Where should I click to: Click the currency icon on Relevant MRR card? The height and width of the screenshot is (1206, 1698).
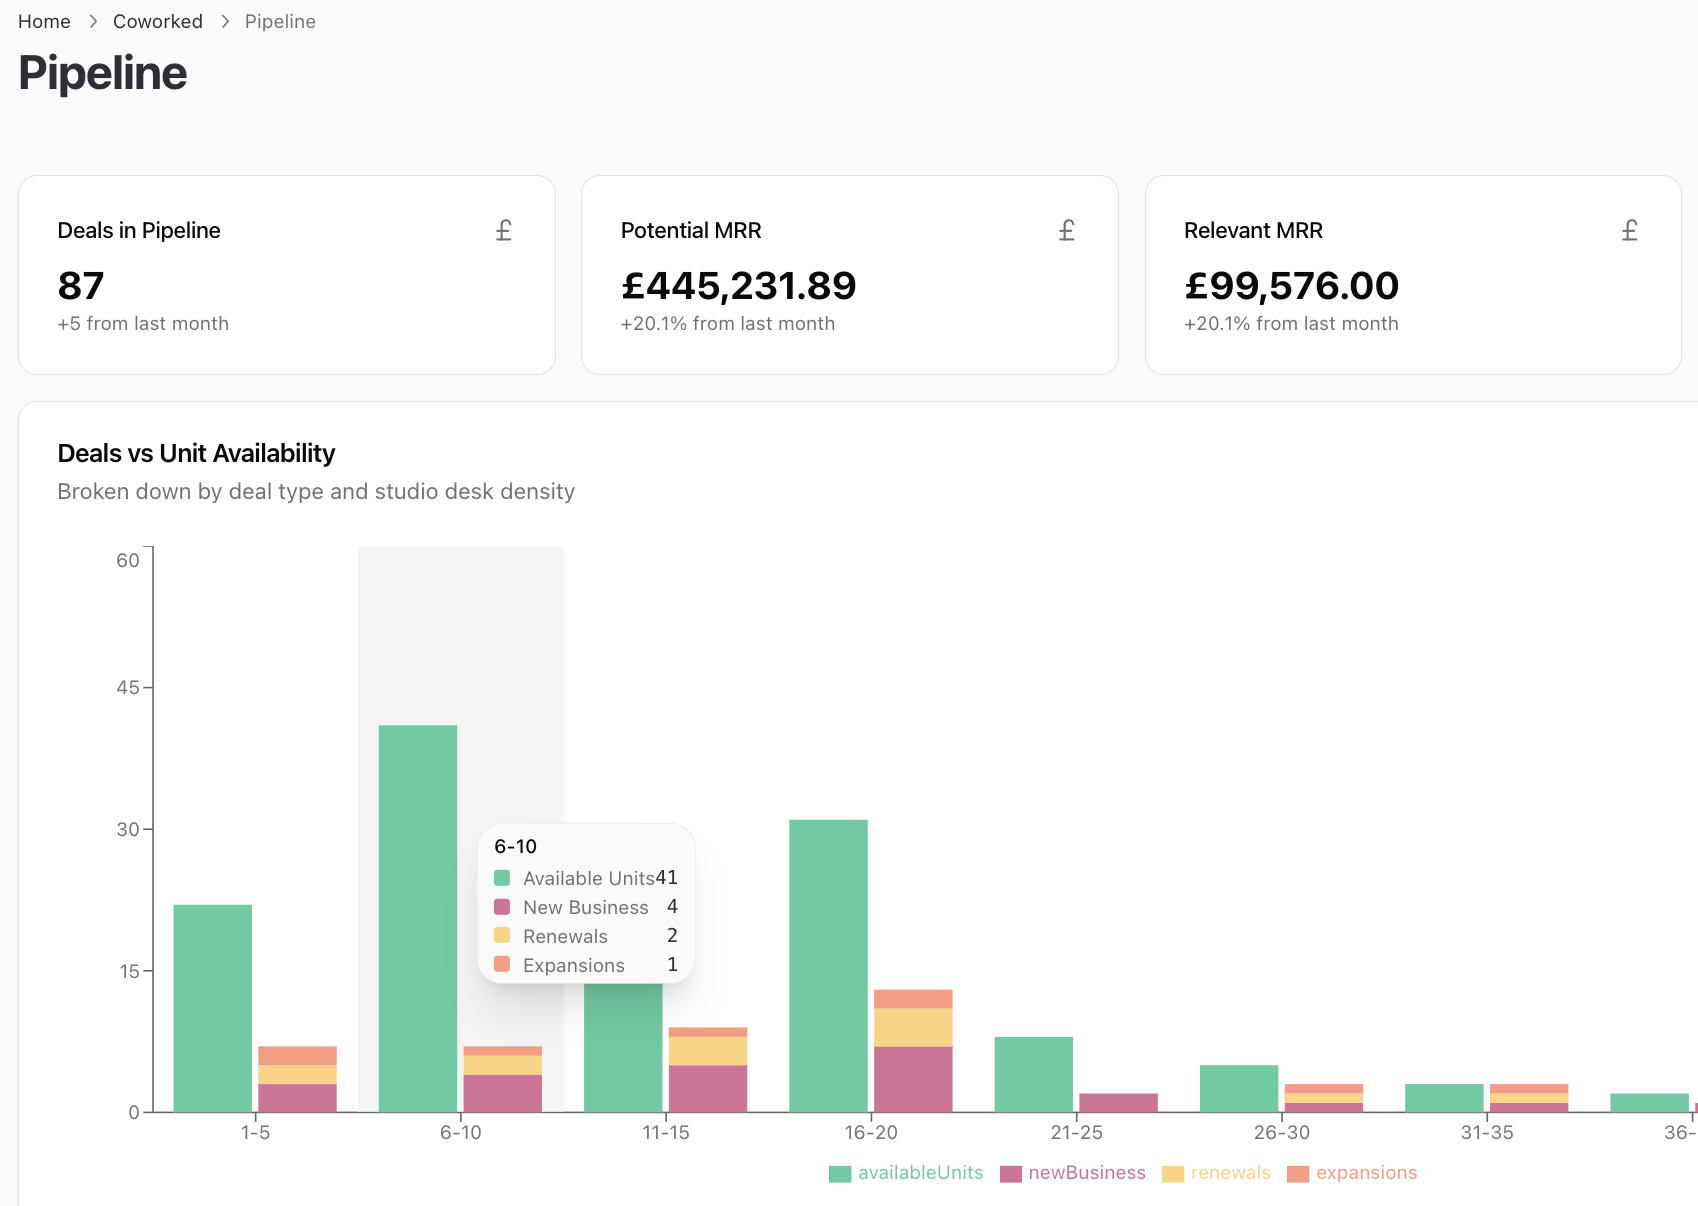[1630, 229]
